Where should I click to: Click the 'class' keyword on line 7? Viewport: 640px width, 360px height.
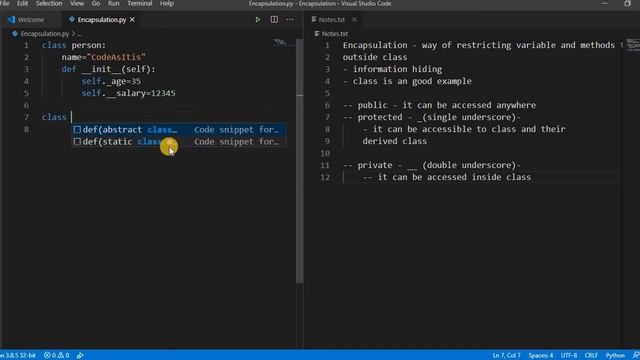(x=54, y=117)
